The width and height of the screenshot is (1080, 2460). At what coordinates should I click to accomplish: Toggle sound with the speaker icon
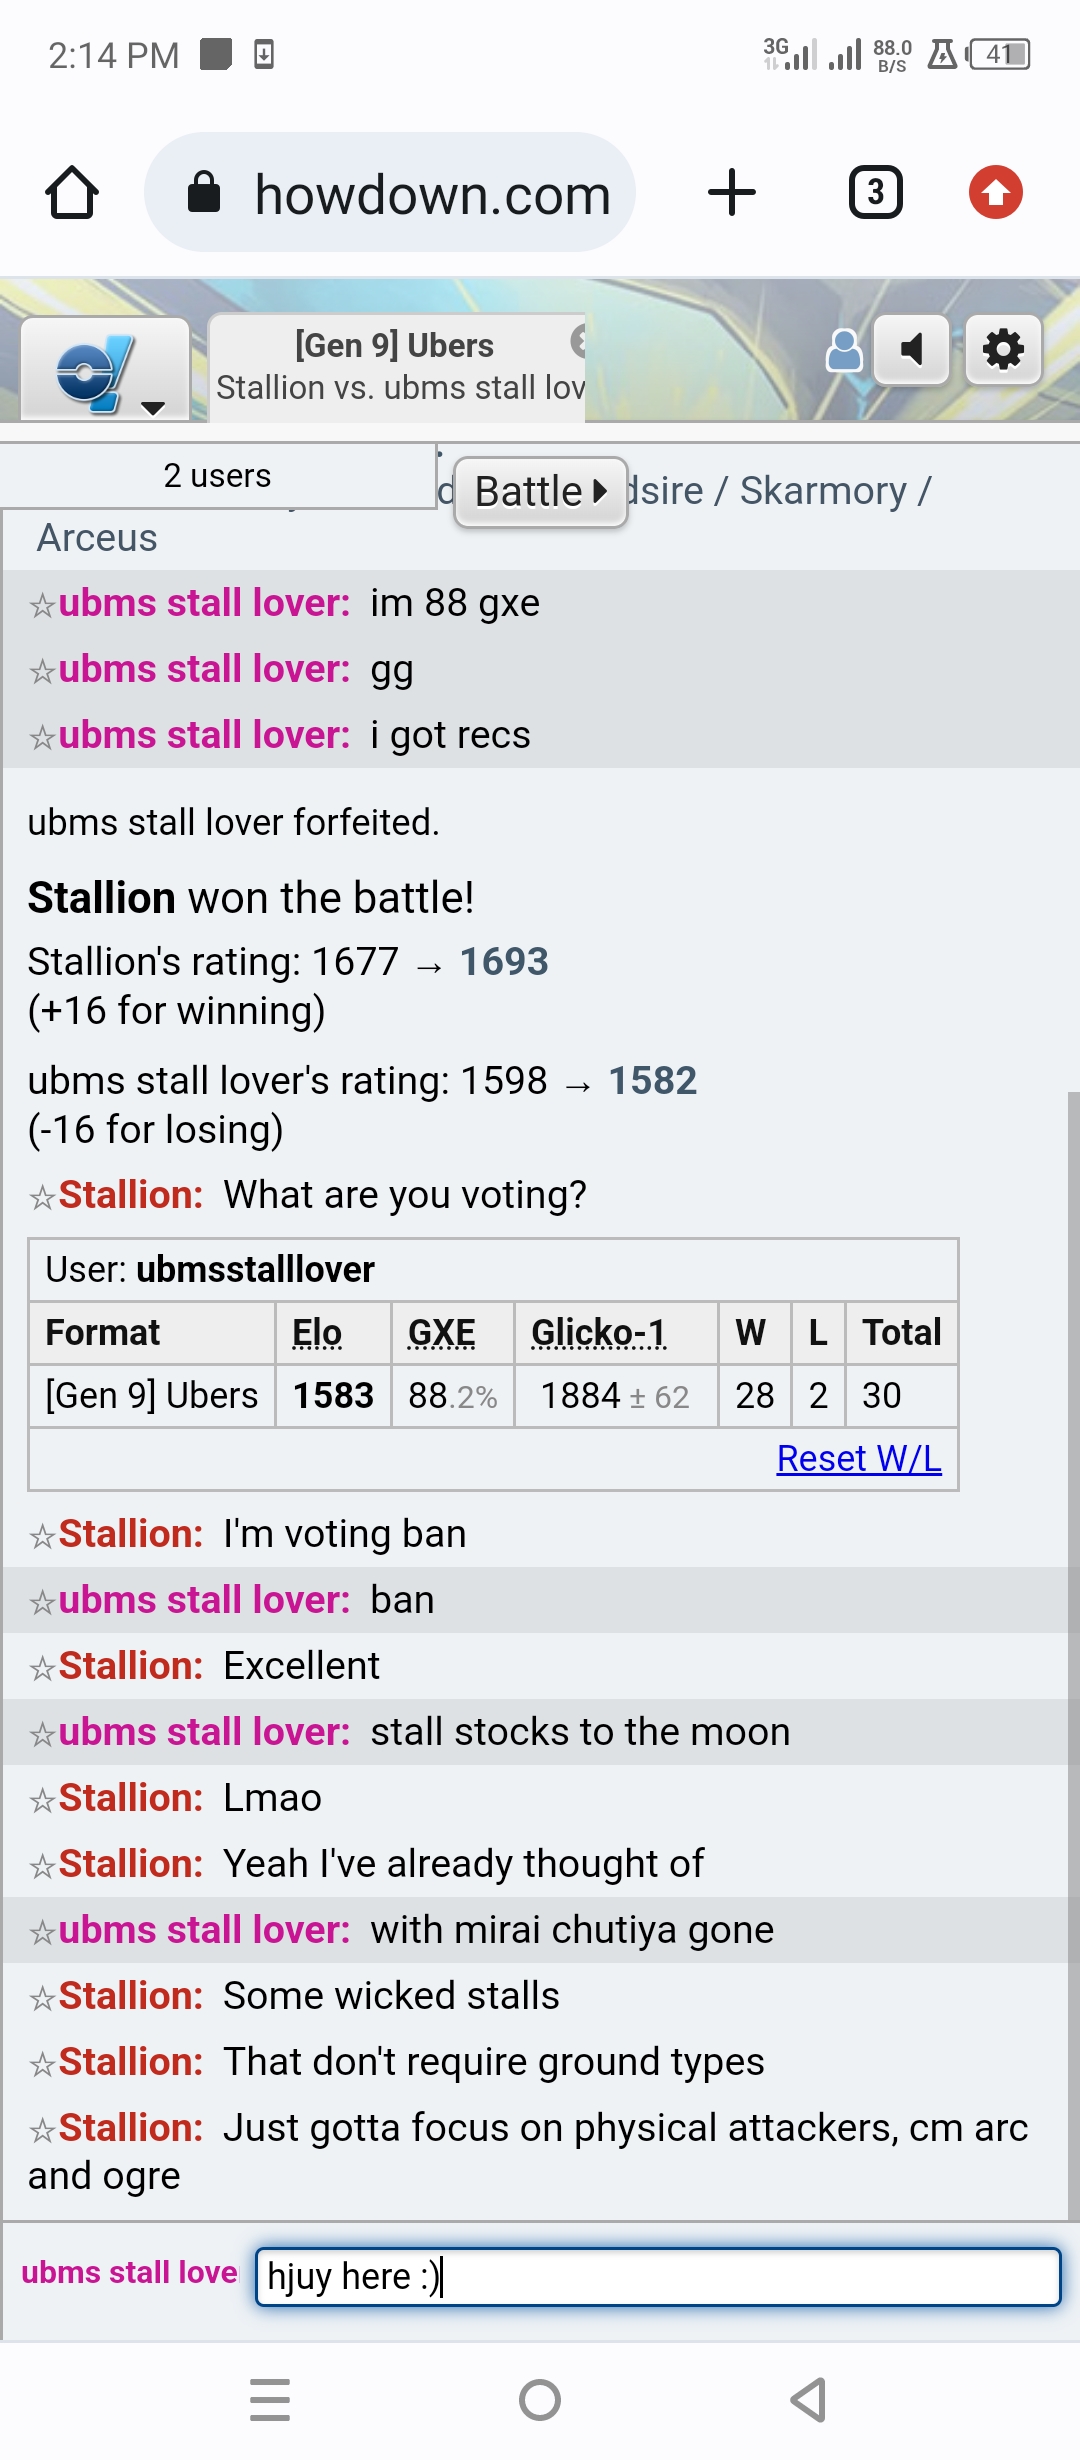(911, 350)
